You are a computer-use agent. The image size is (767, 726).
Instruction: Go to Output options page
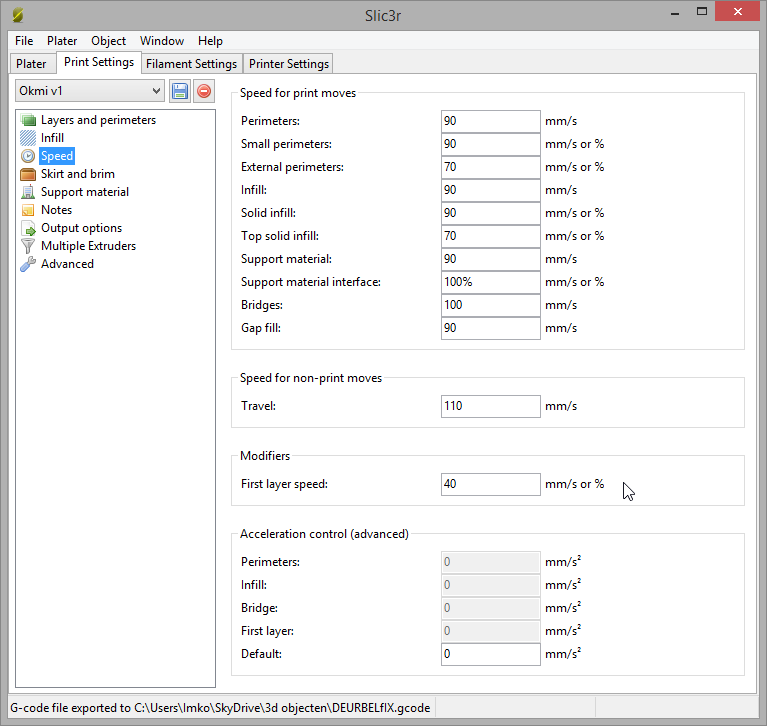[x=81, y=228]
